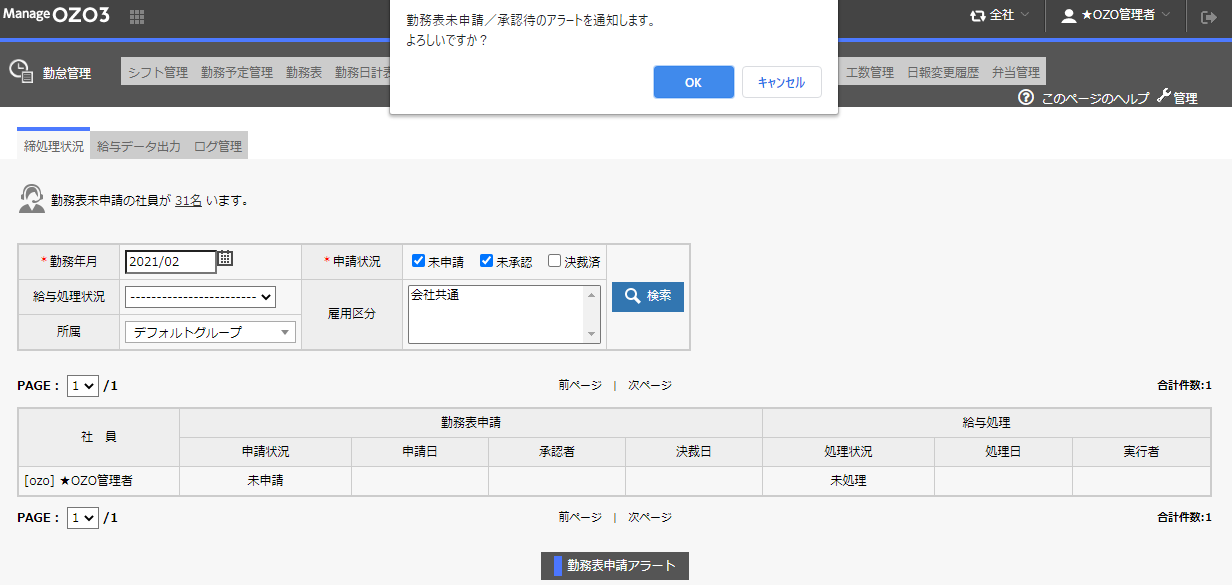Click the 未申請 status cell in the table
Image resolution: width=1232 pixels, height=585 pixels.
(x=265, y=481)
